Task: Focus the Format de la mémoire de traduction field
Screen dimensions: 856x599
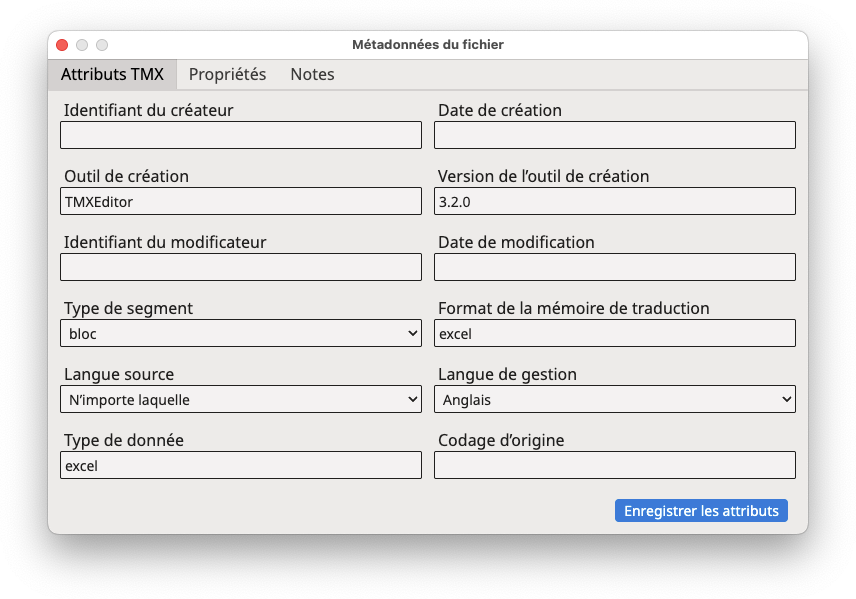Action: click(615, 333)
